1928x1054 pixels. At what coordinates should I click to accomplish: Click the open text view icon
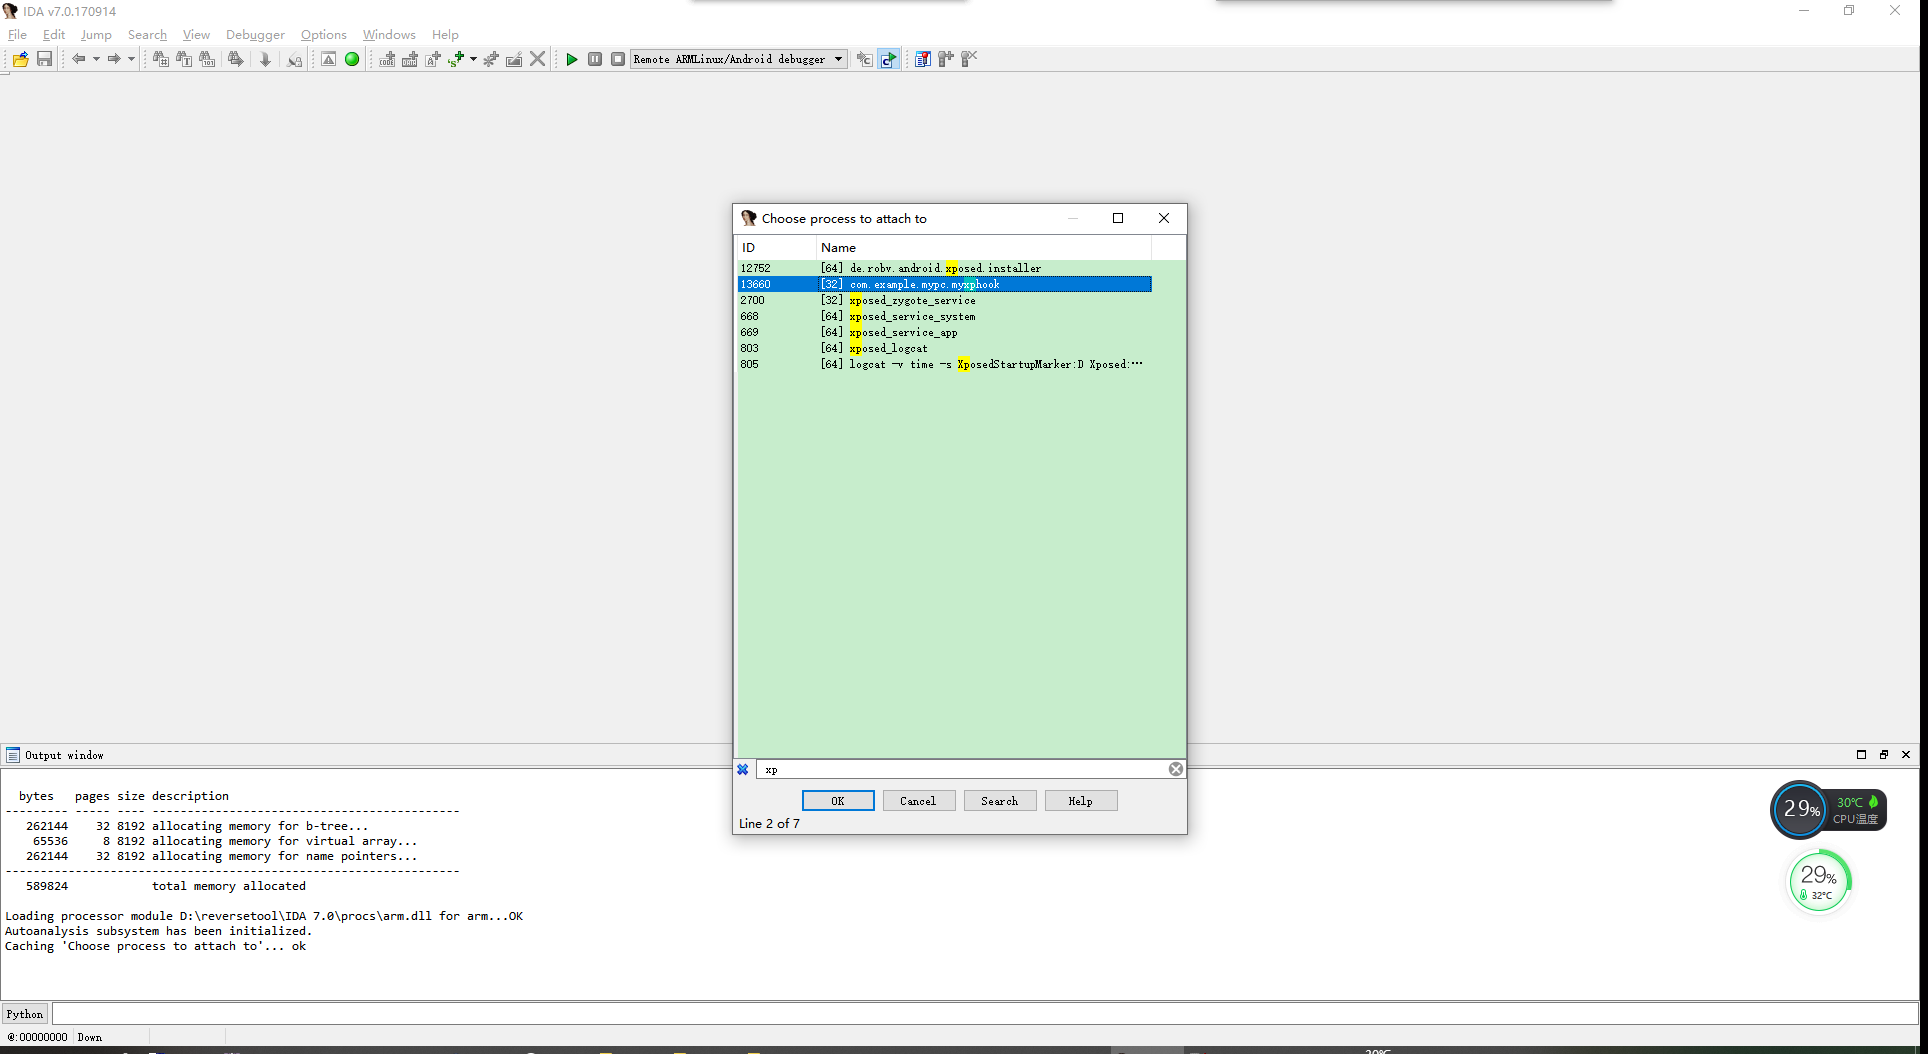294,59
